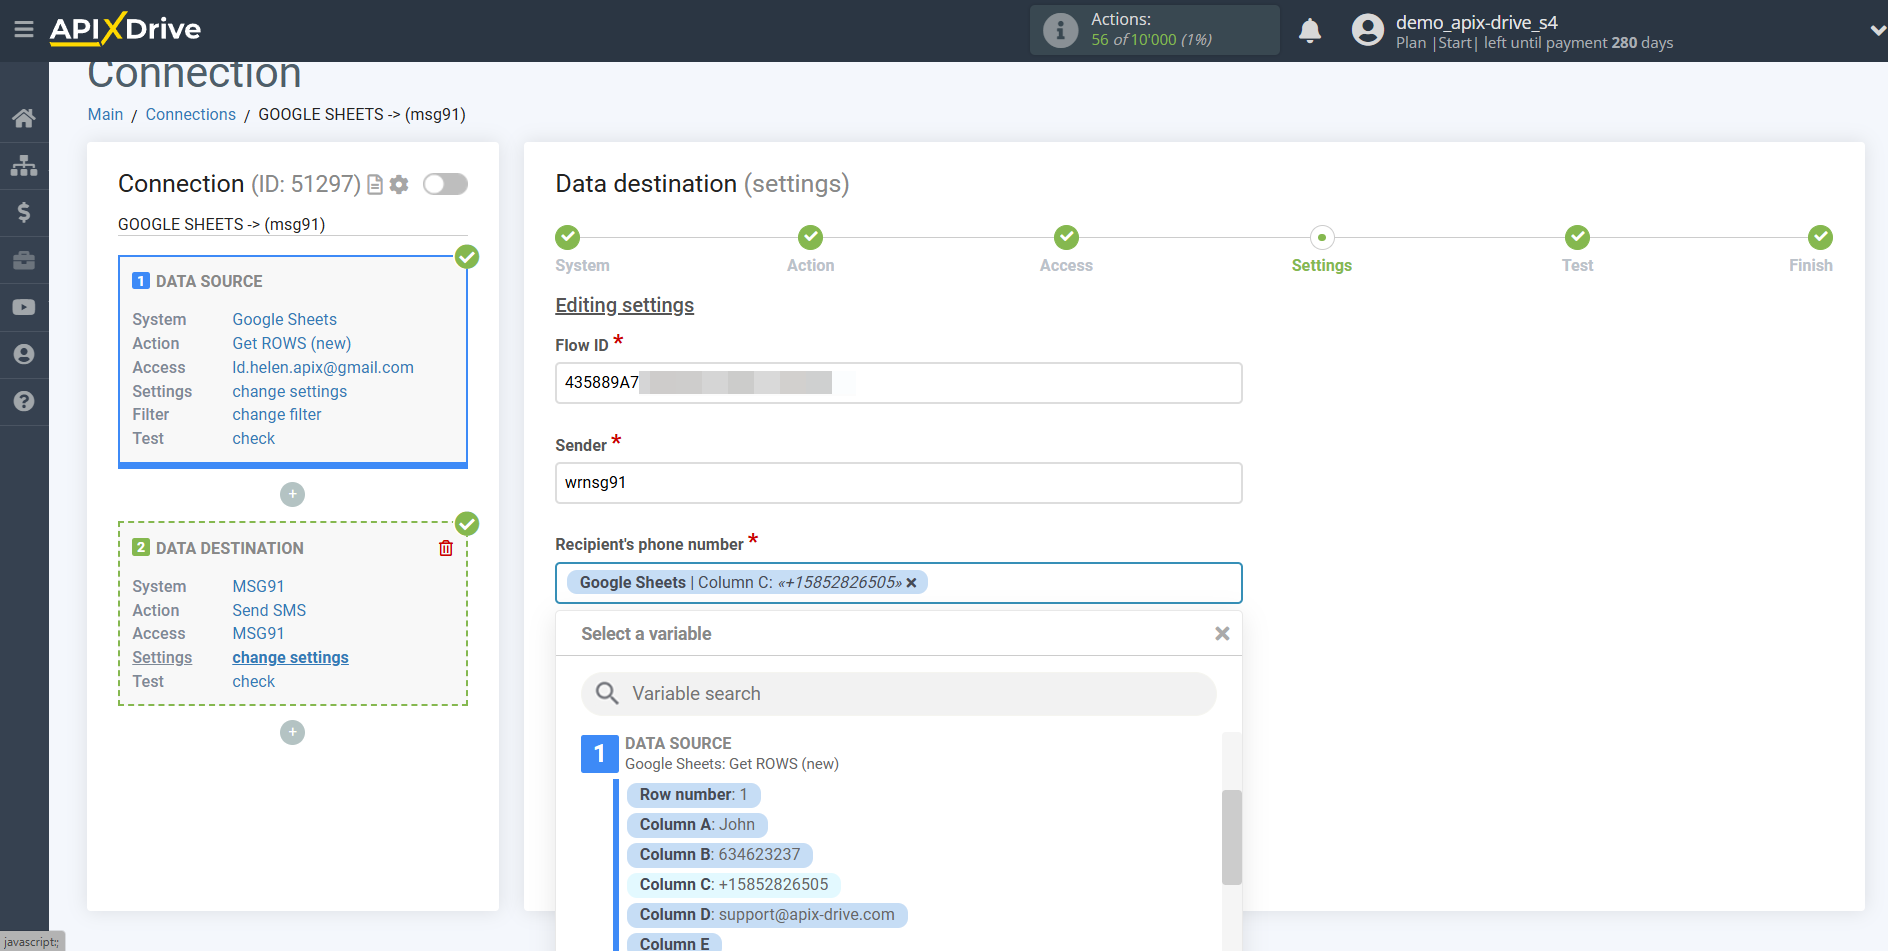Open the connection settings gear
Viewport: 1888px width, 951px height.
click(x=399, y=184)
